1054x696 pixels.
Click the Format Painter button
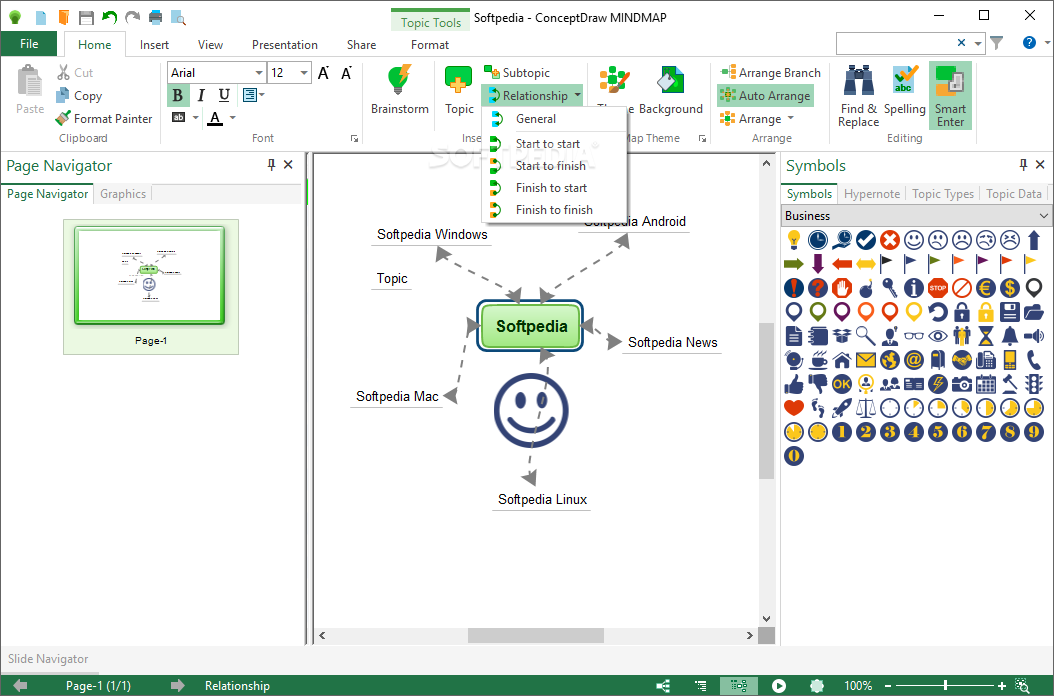coord(104,118)
